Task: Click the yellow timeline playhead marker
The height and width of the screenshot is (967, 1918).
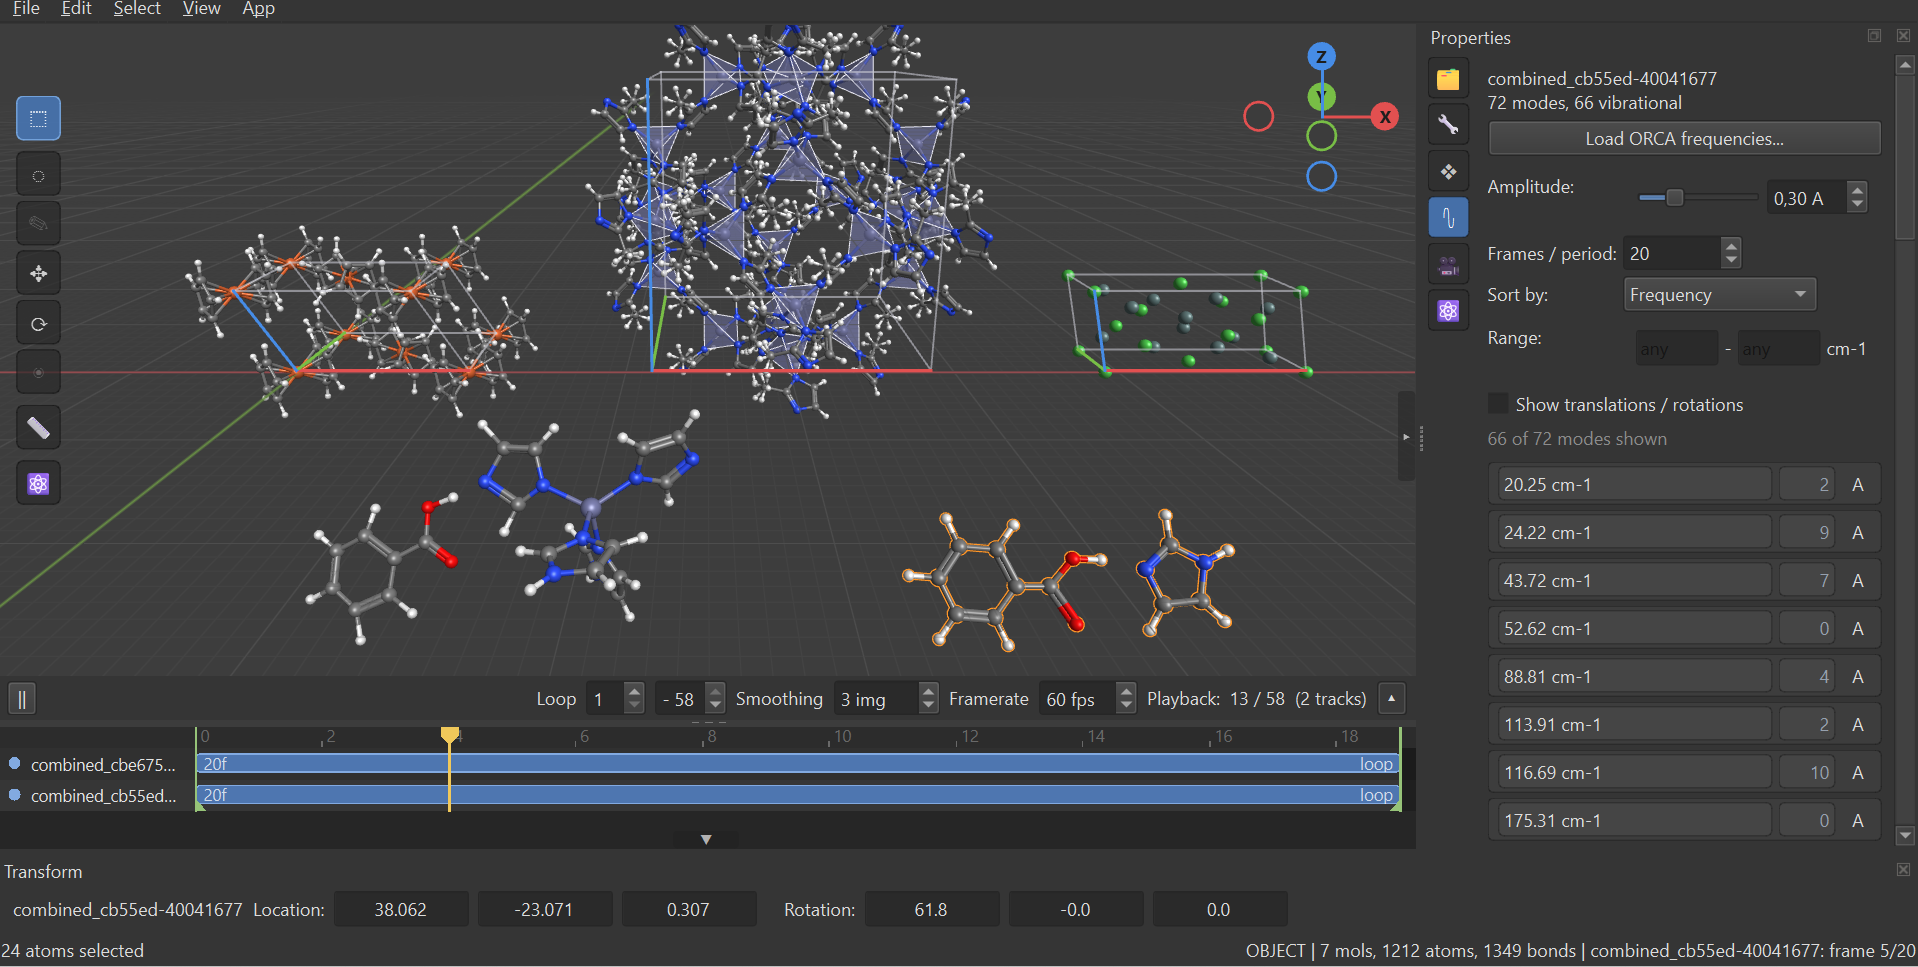Action: [450, 736]
